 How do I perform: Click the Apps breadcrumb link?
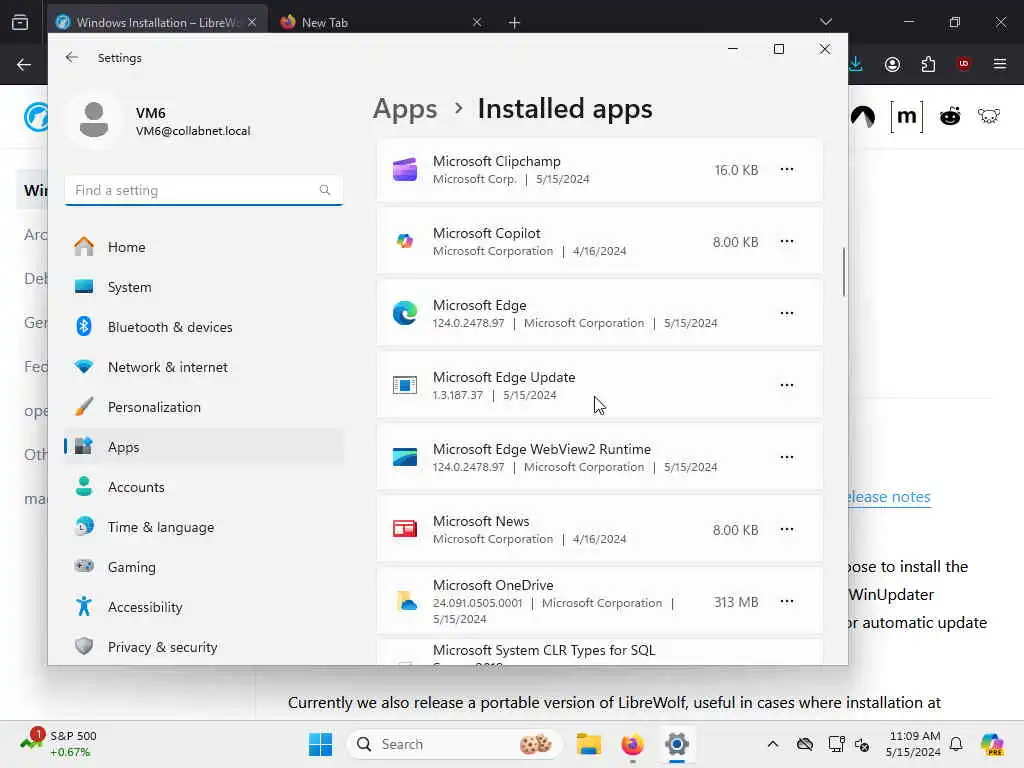405,108
